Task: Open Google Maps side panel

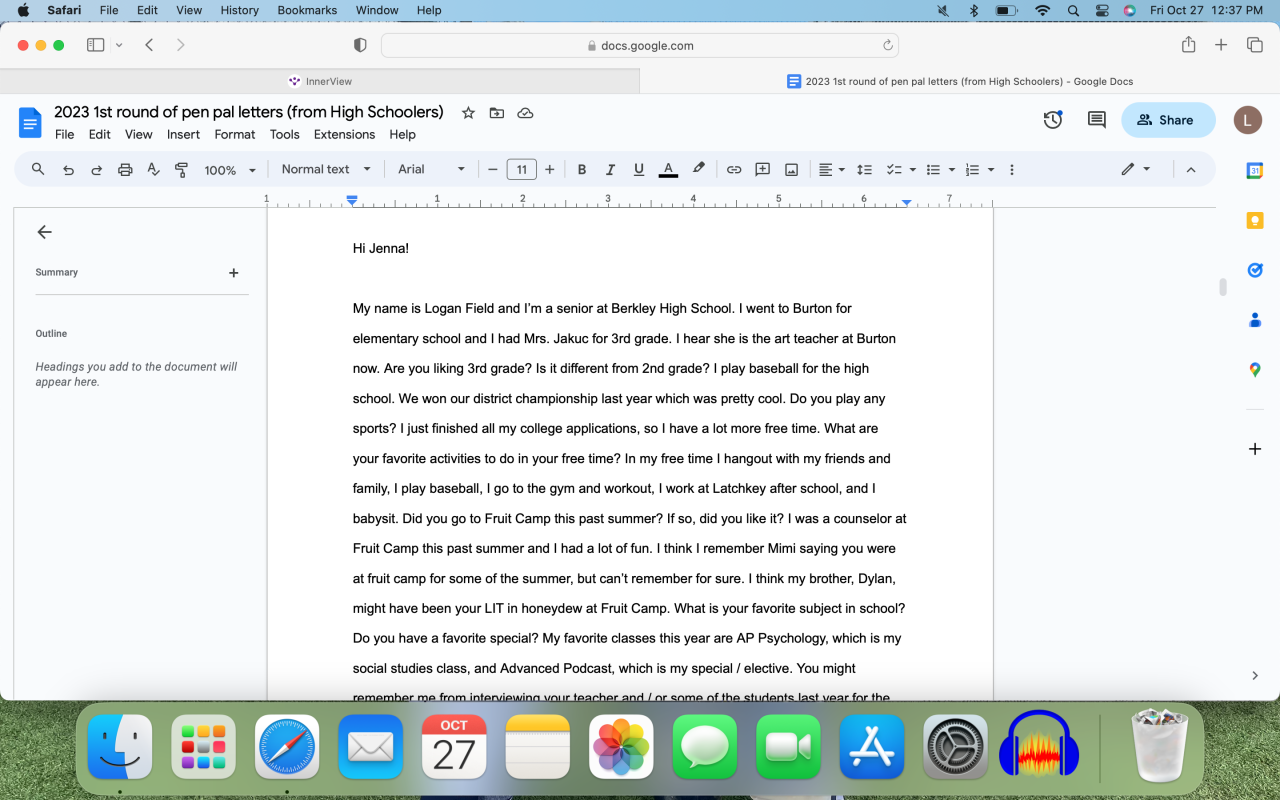Action: (1255, 370)
